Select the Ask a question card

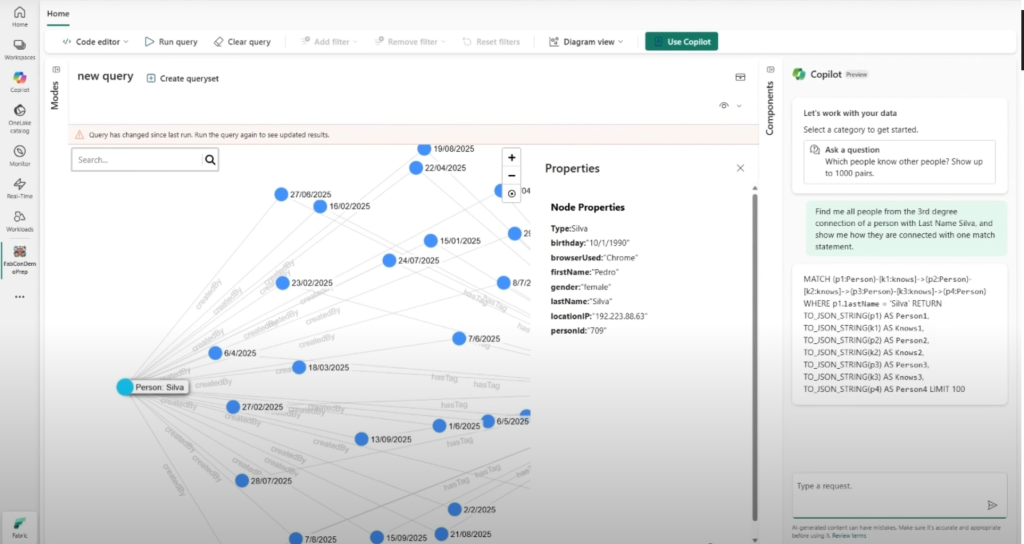click(x=899, y=161)
